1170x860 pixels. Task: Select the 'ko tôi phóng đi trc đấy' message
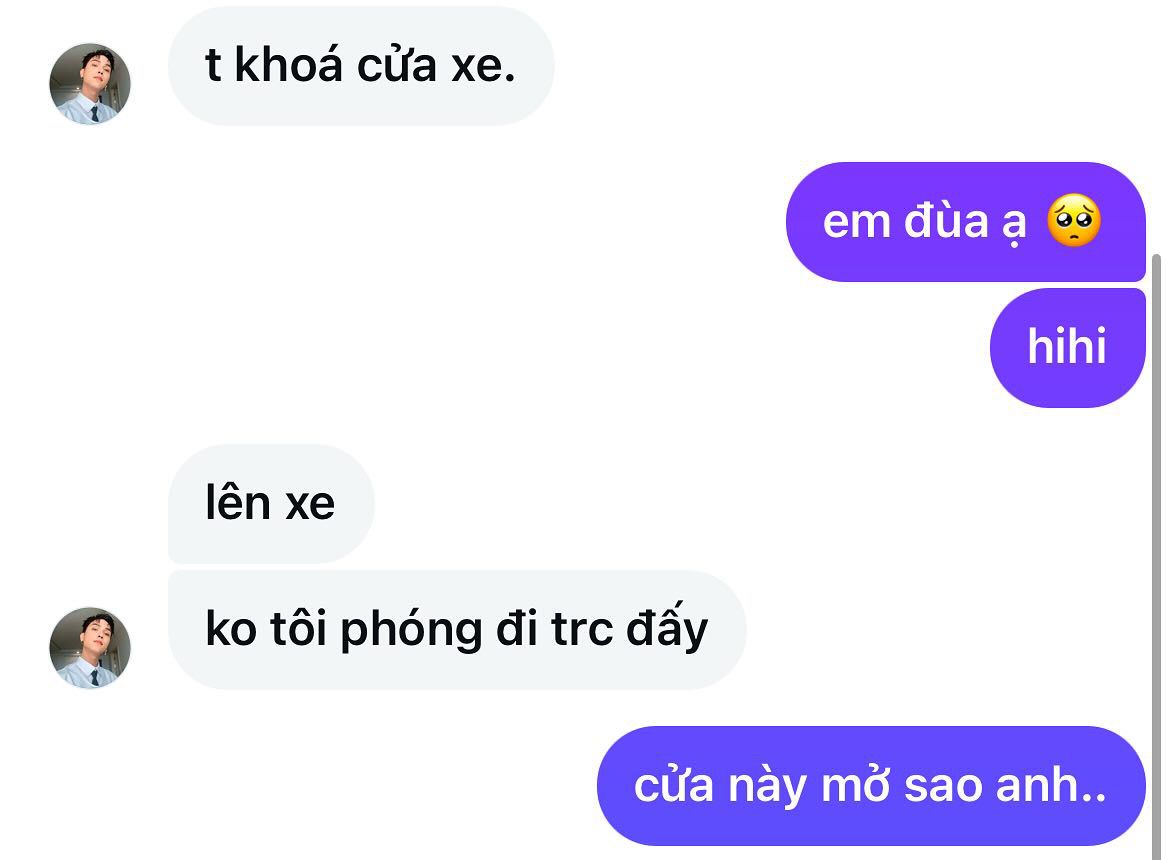click(457, 630)
